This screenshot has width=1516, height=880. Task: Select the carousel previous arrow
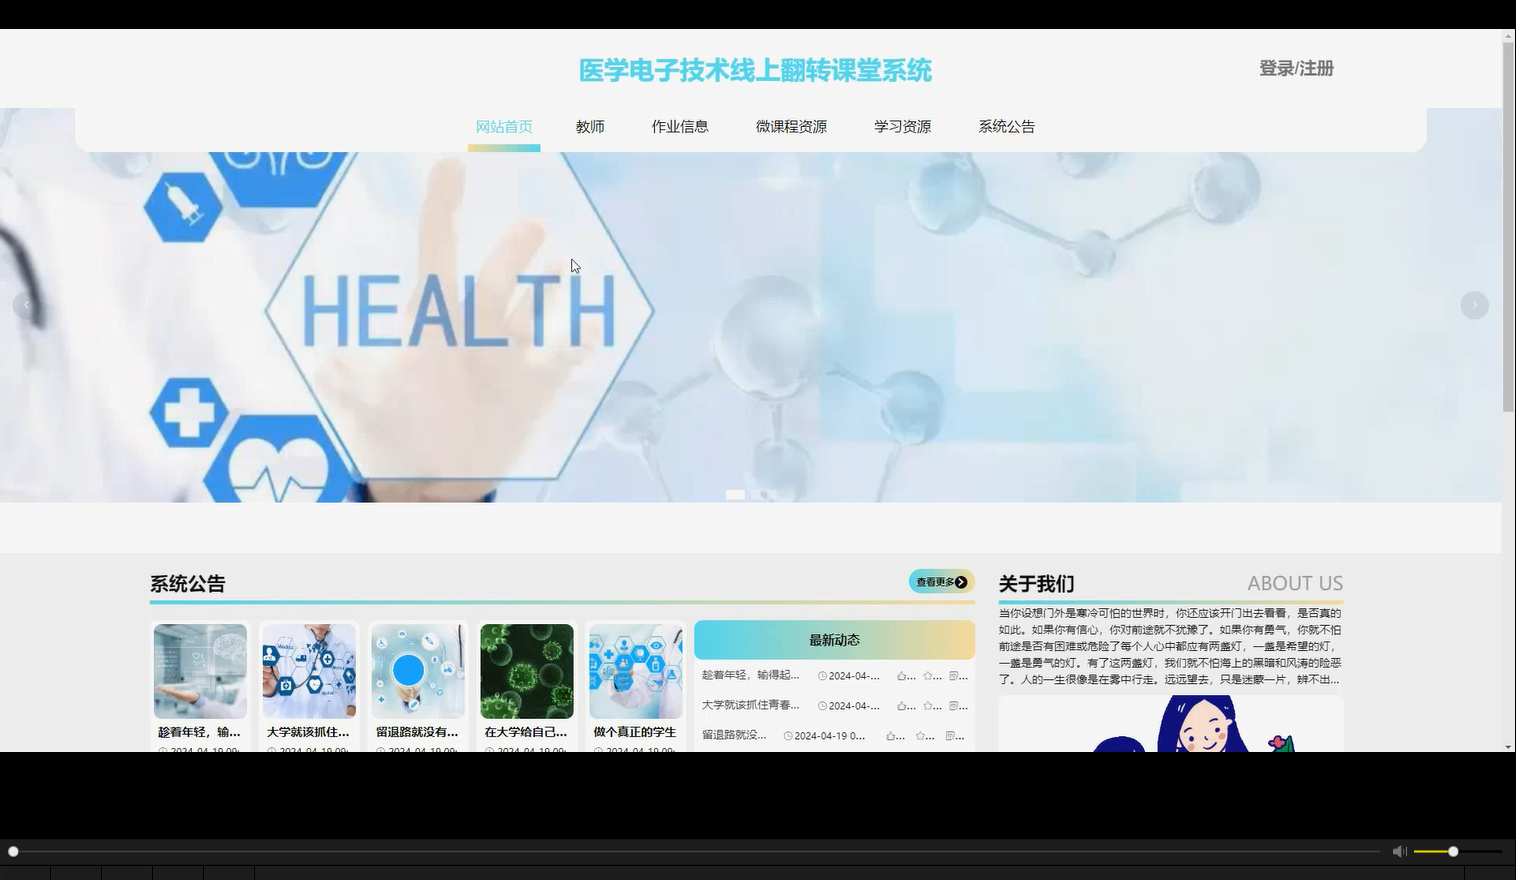[x=26, y=305]
